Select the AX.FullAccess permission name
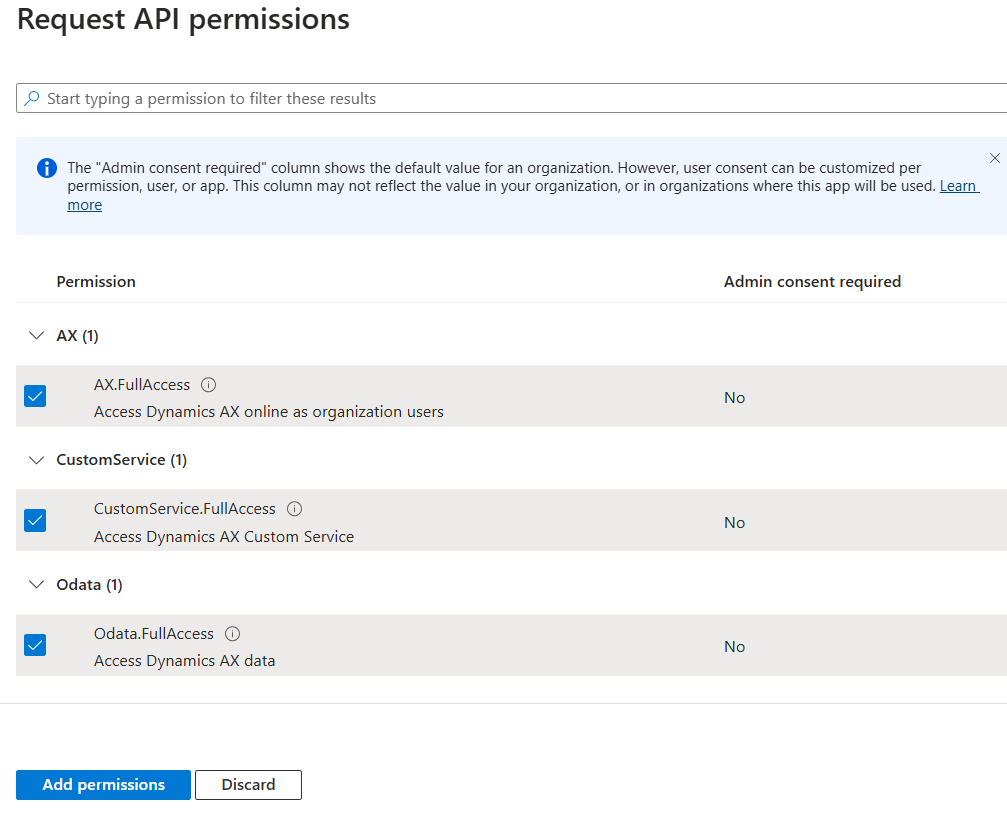 pyautogui.click(x=142, y=385)
